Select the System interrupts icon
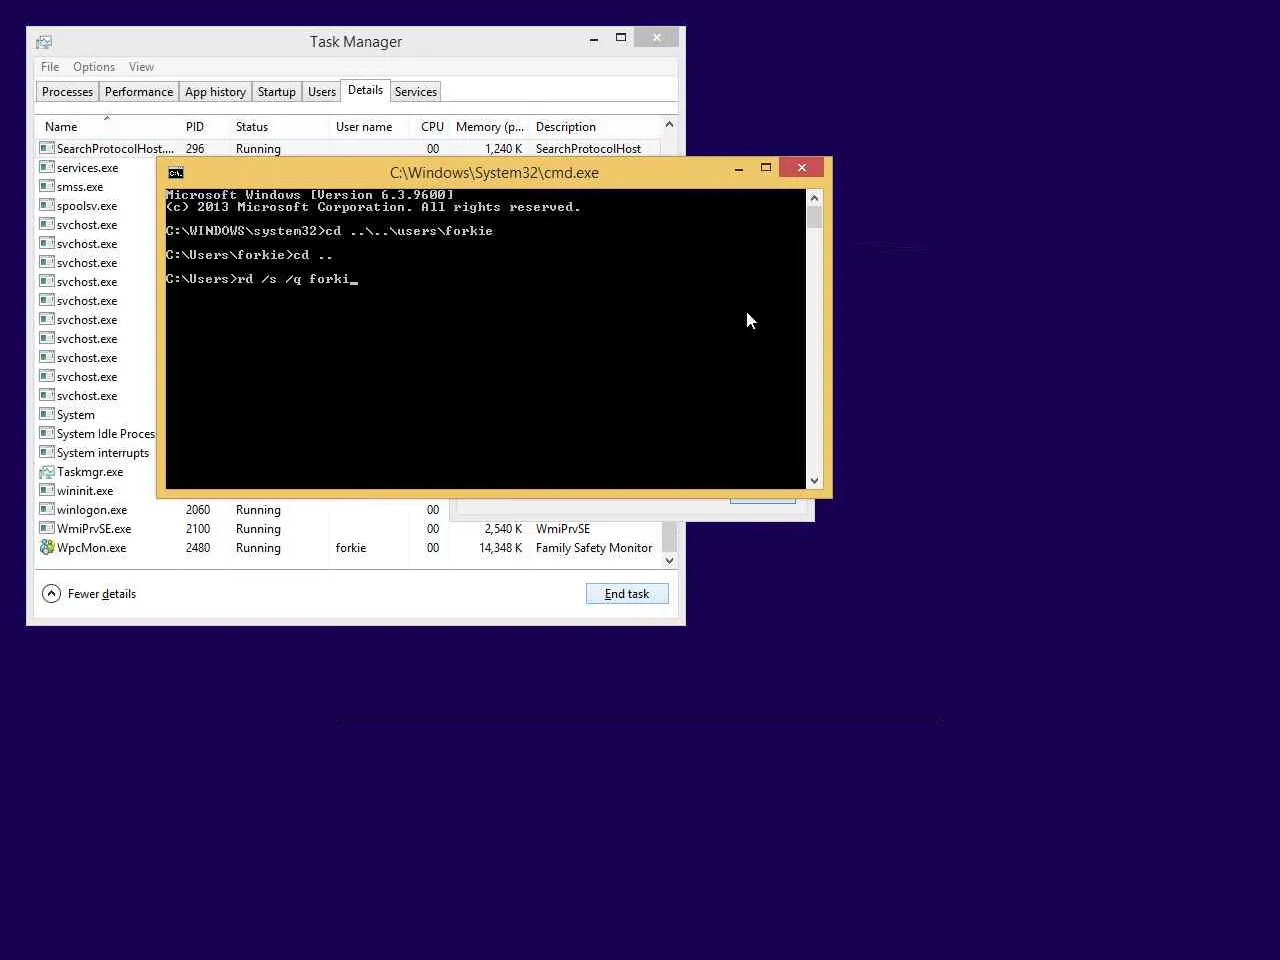This screenshot has height=960, width=1280. pos(46,453)
